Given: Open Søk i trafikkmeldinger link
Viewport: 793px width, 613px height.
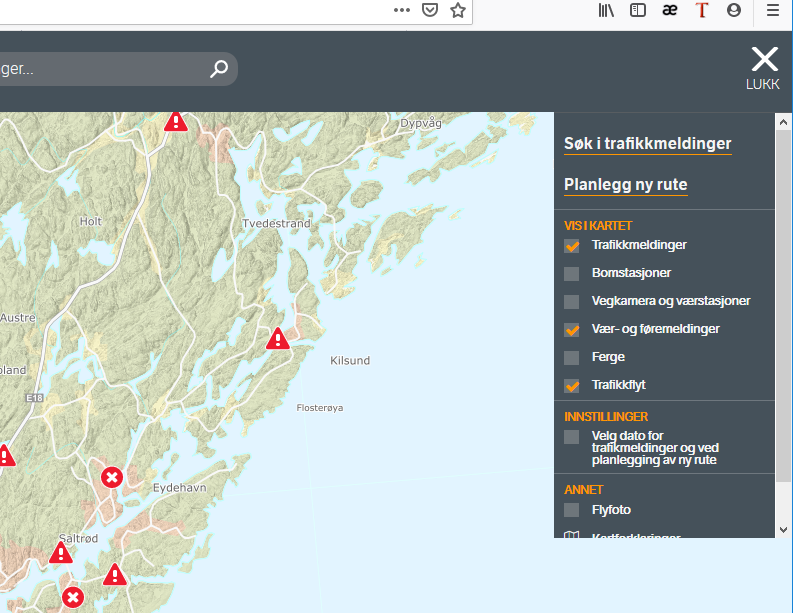Looking at the screenshot, I should pos(647,144).
